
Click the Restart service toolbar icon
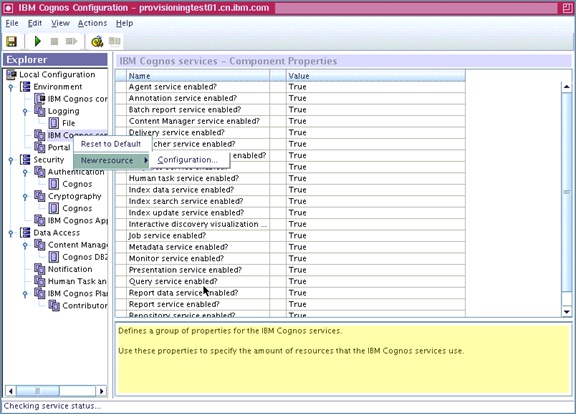pos(71,41)
